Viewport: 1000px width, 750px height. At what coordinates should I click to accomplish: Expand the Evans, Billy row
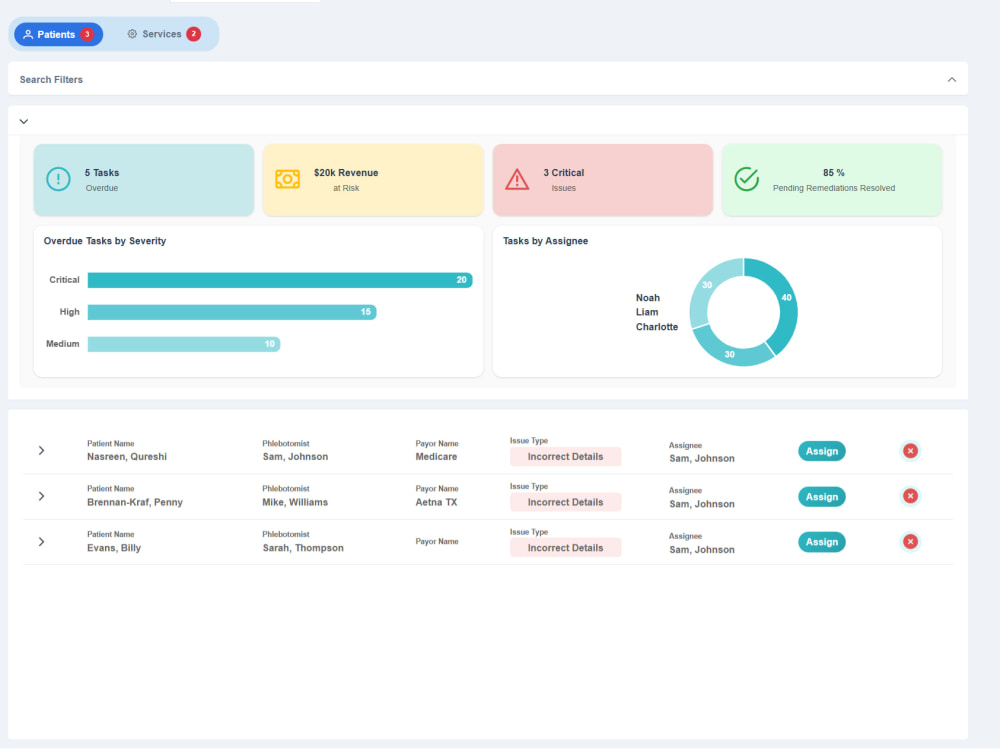tap(41, 542)
